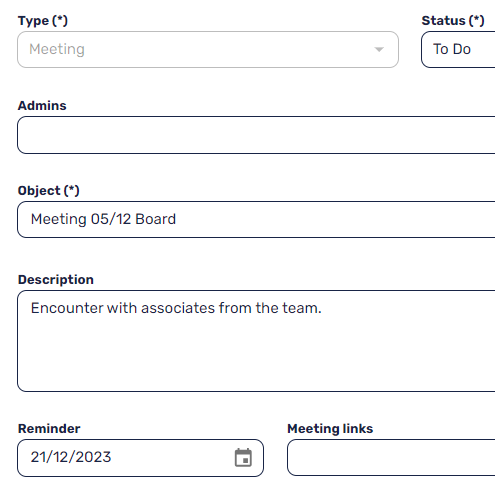Viewport: 495px width, 495px height.
Task: Click the Meeting links field label
Action: pos(330,429)
